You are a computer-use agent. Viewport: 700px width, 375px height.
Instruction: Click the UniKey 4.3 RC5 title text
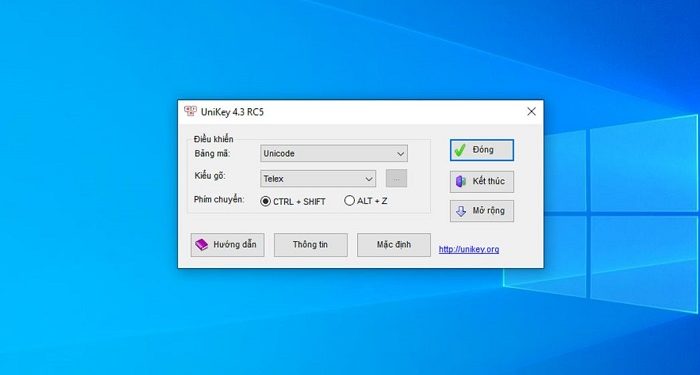232,112
